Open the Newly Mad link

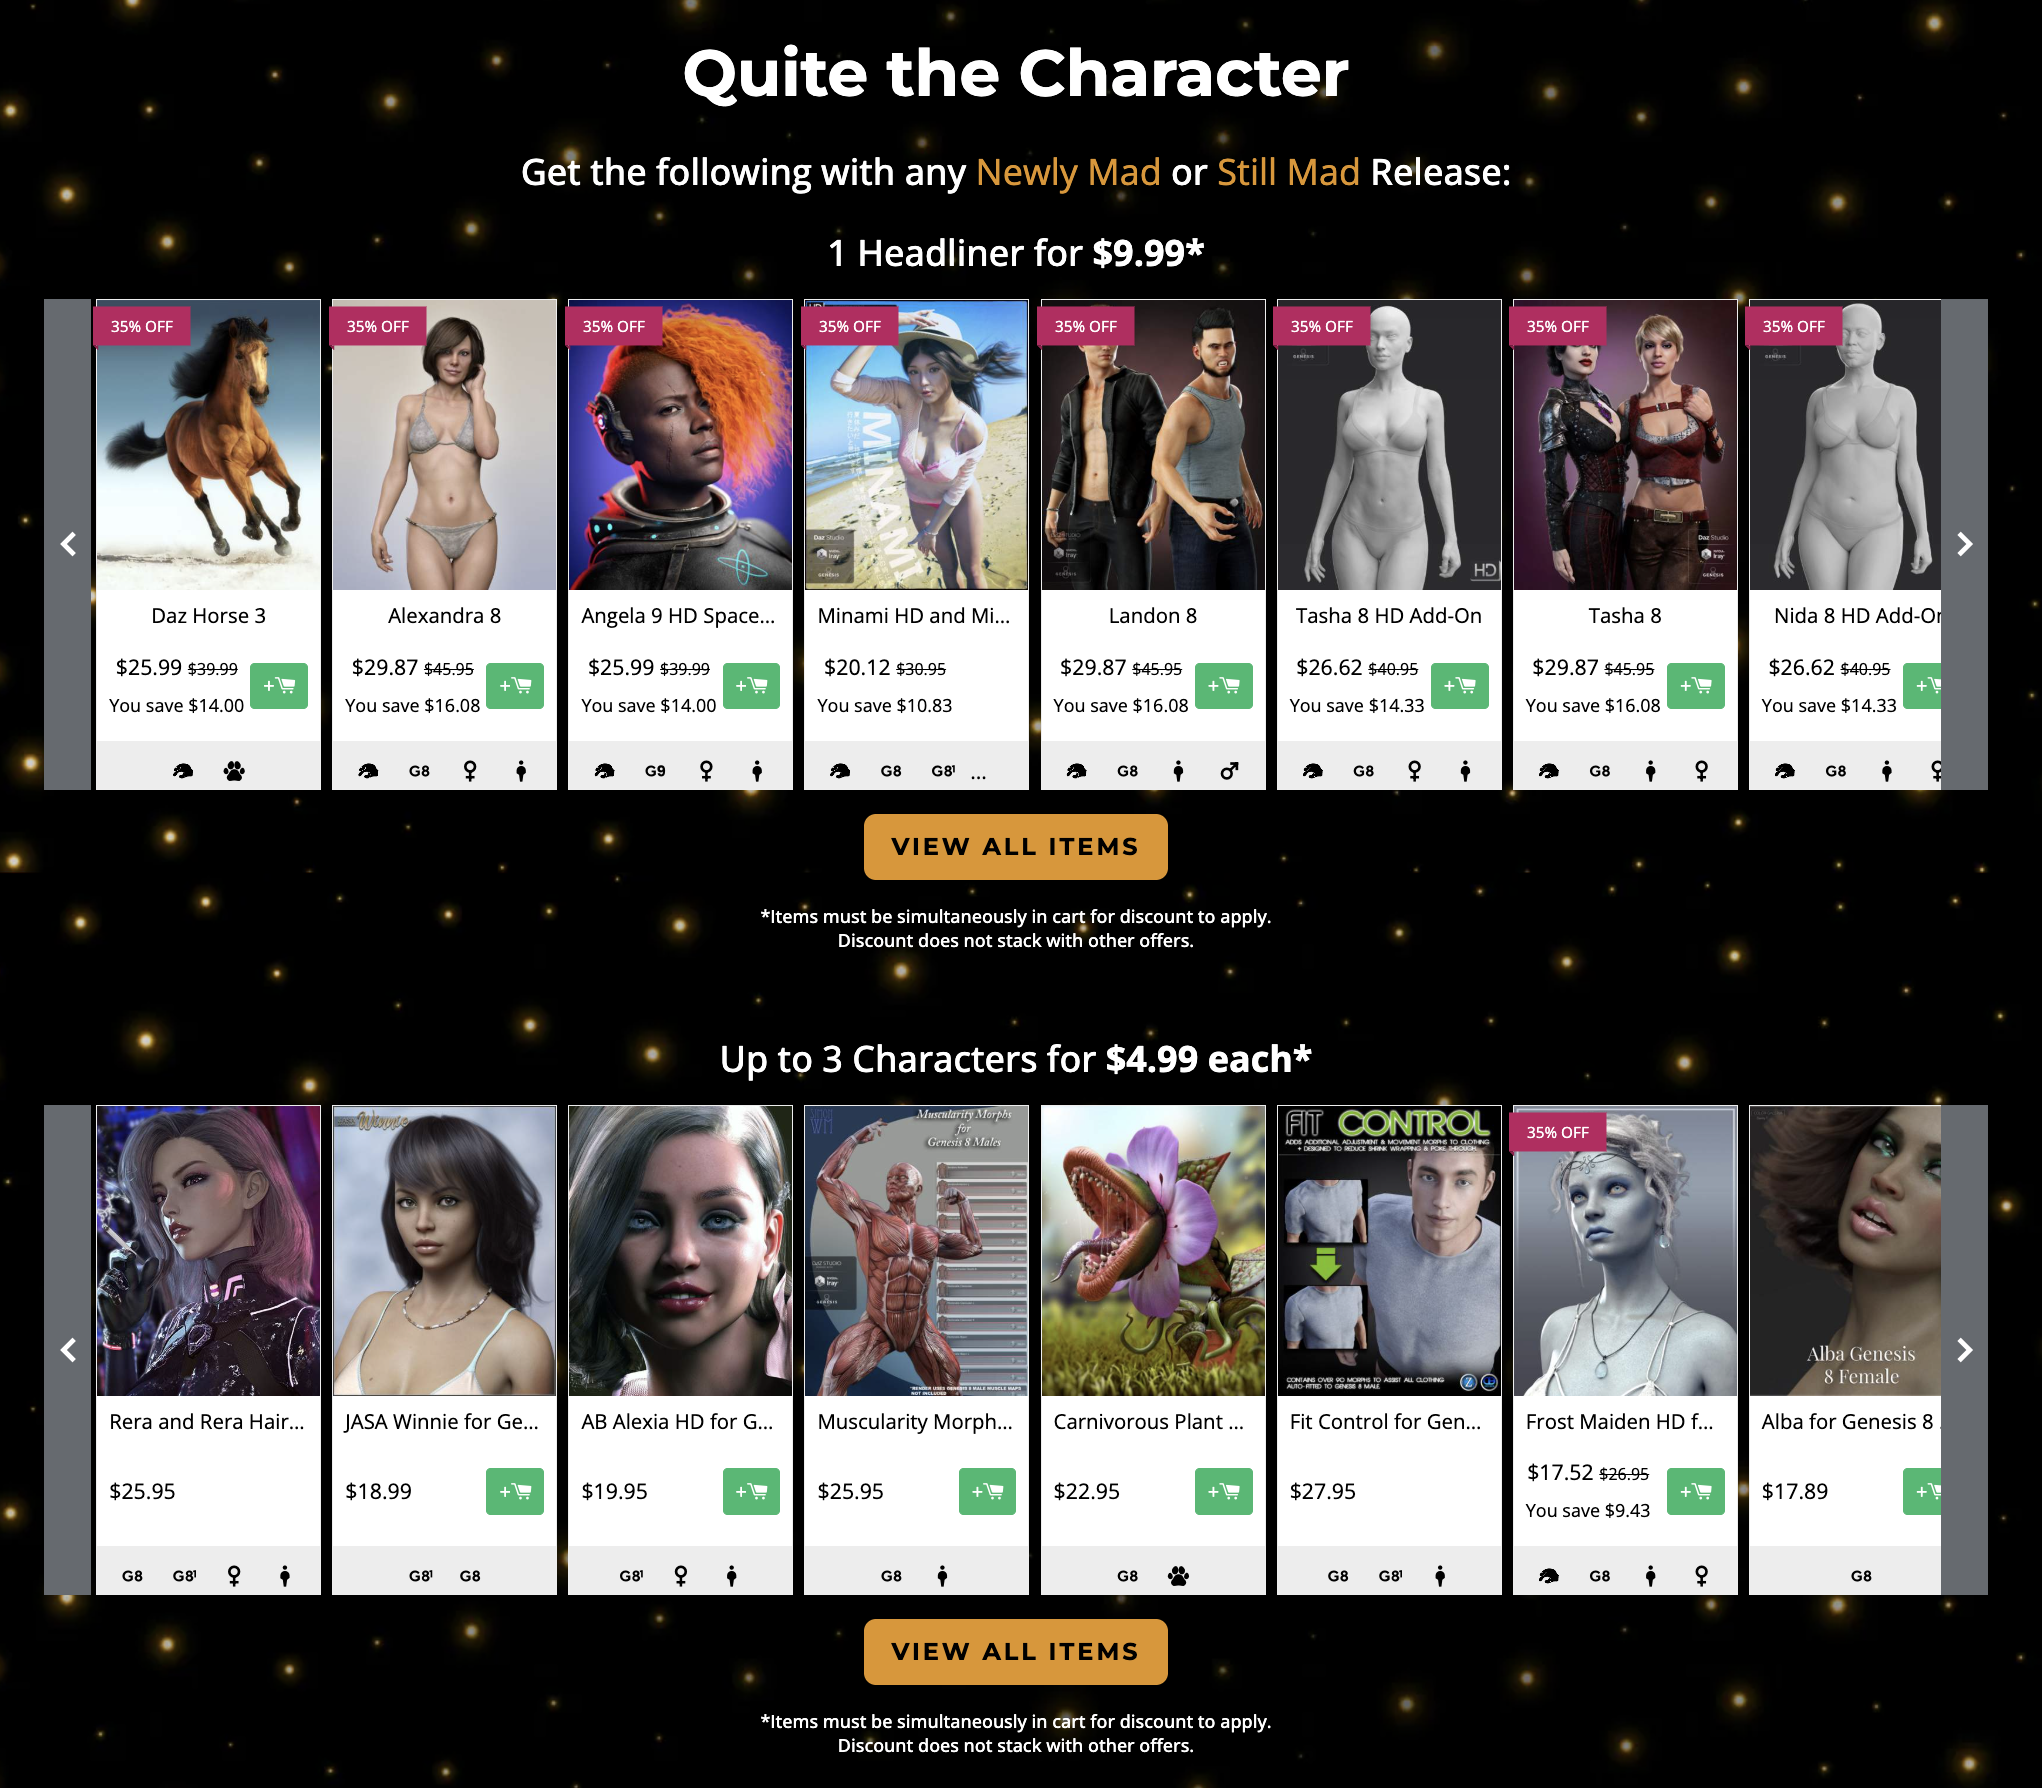(1067, 173)
